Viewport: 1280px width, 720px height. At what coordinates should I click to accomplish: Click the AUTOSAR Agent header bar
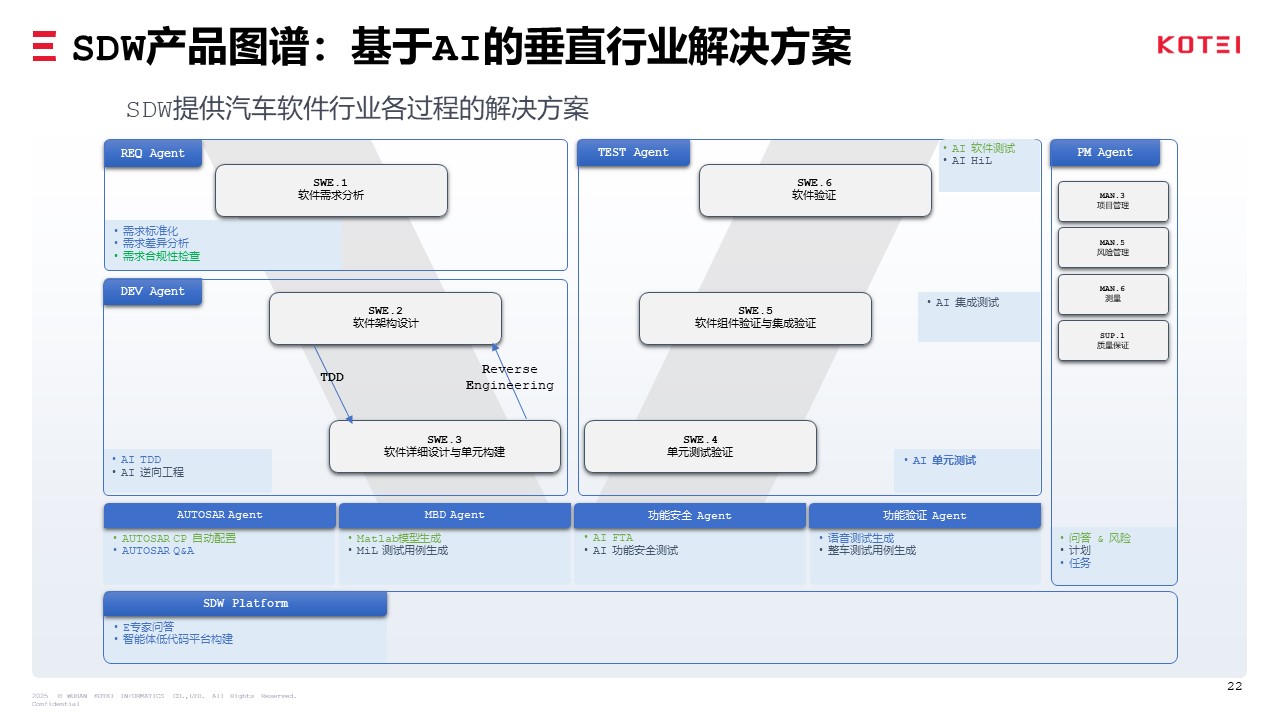pyautogui.click(x=220, y=515)
